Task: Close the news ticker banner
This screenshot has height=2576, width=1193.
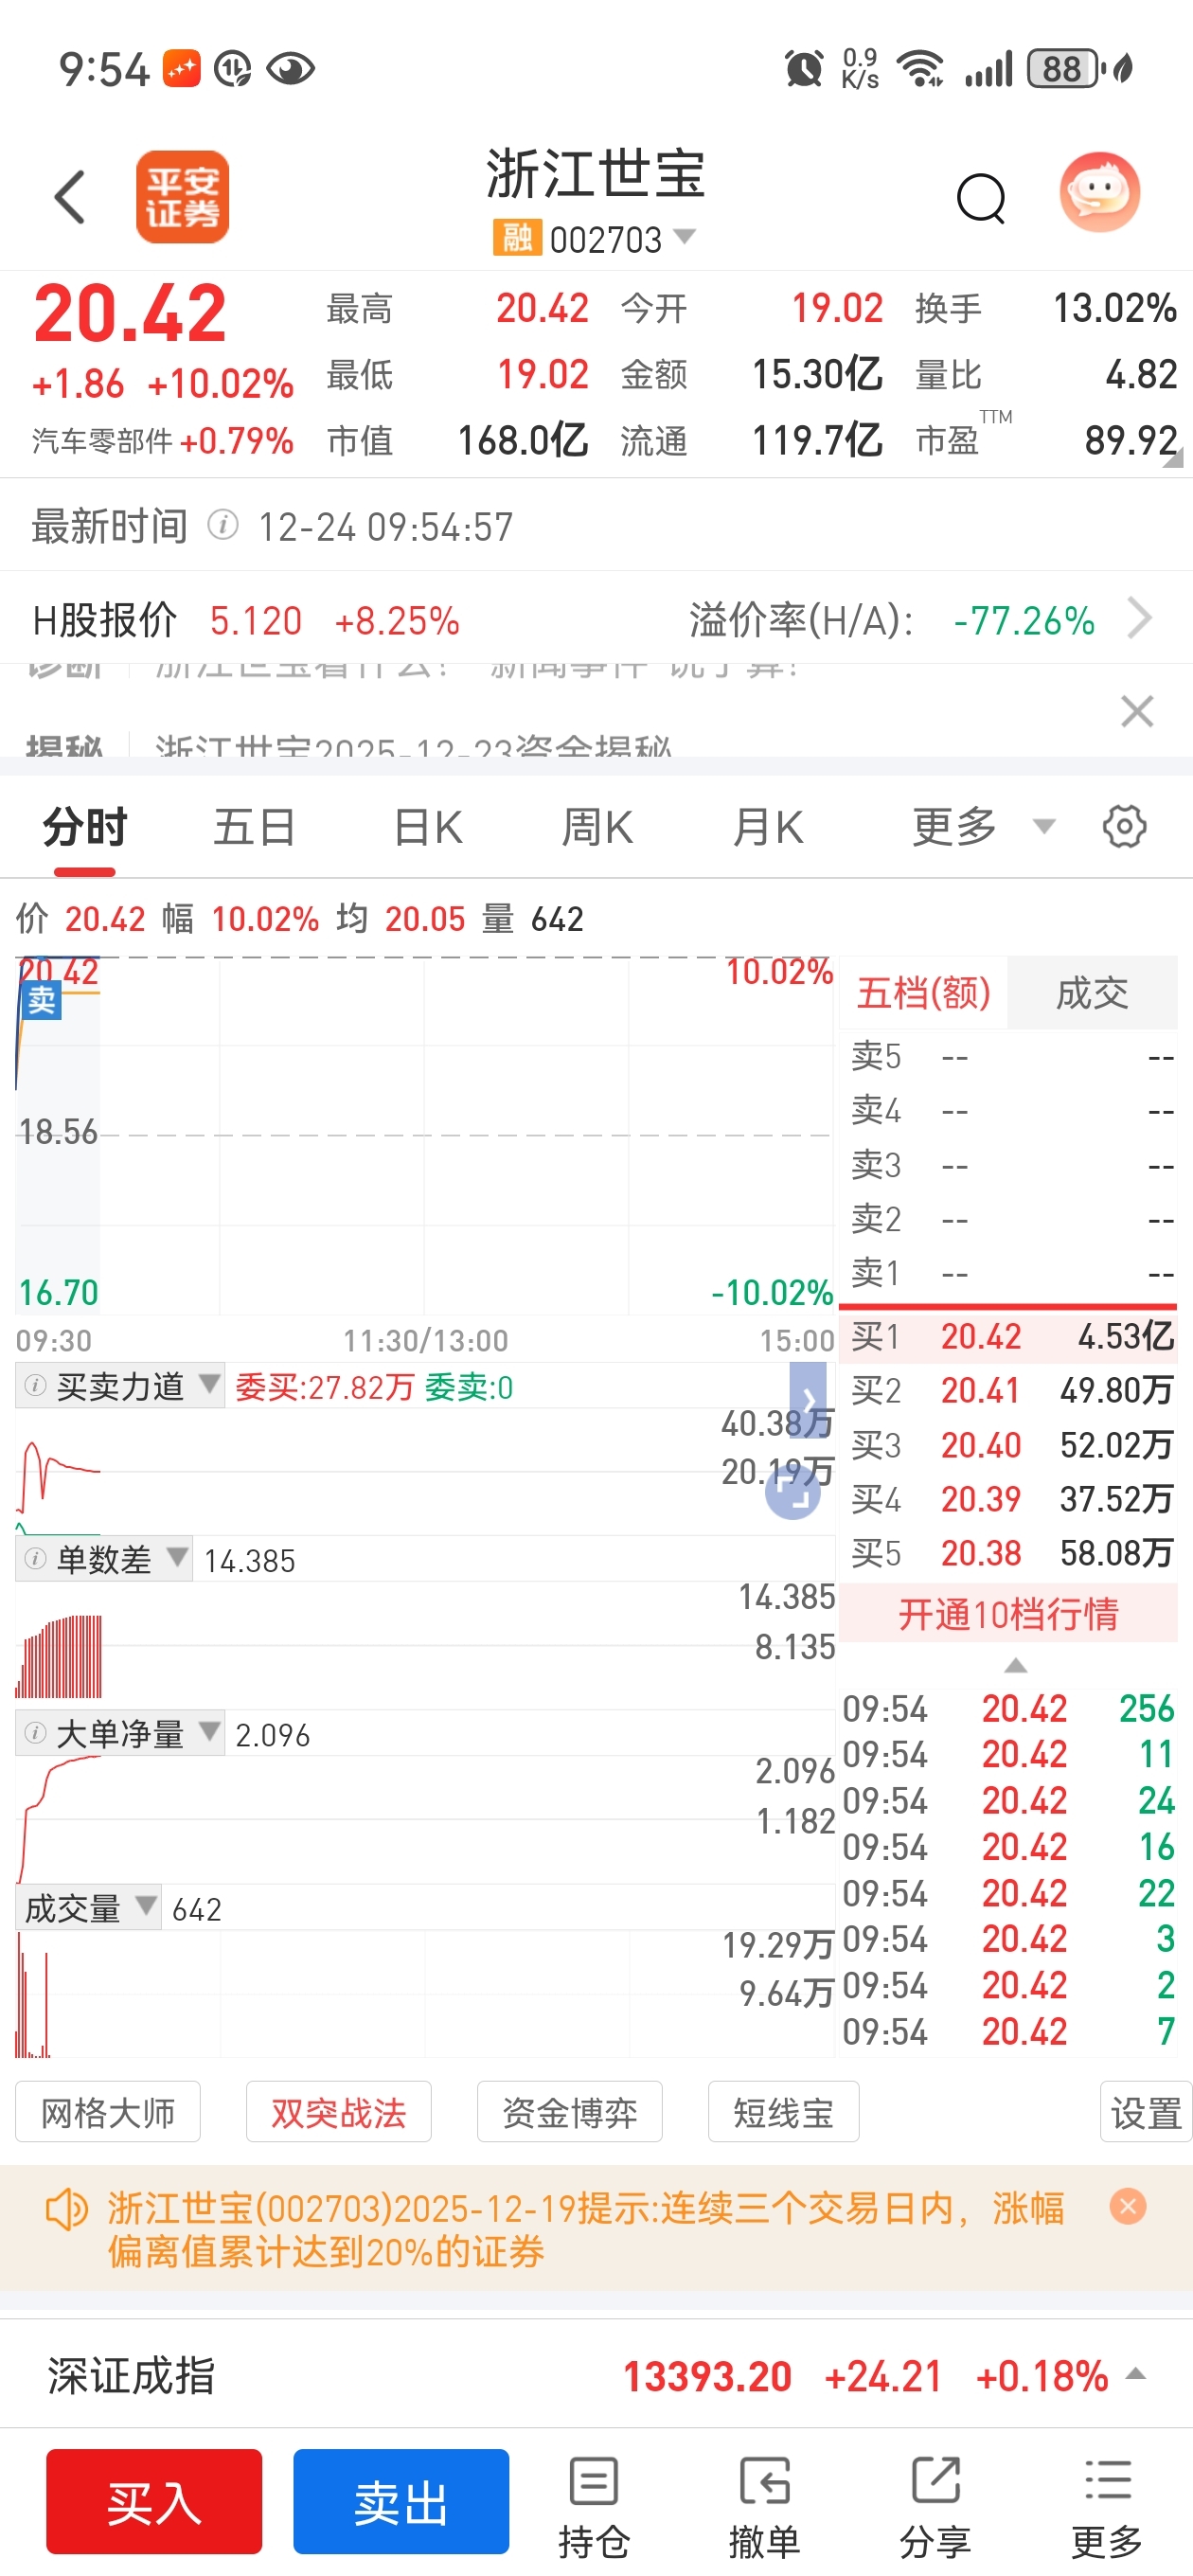Action: pyautogui.click(x=1137, y=712)
